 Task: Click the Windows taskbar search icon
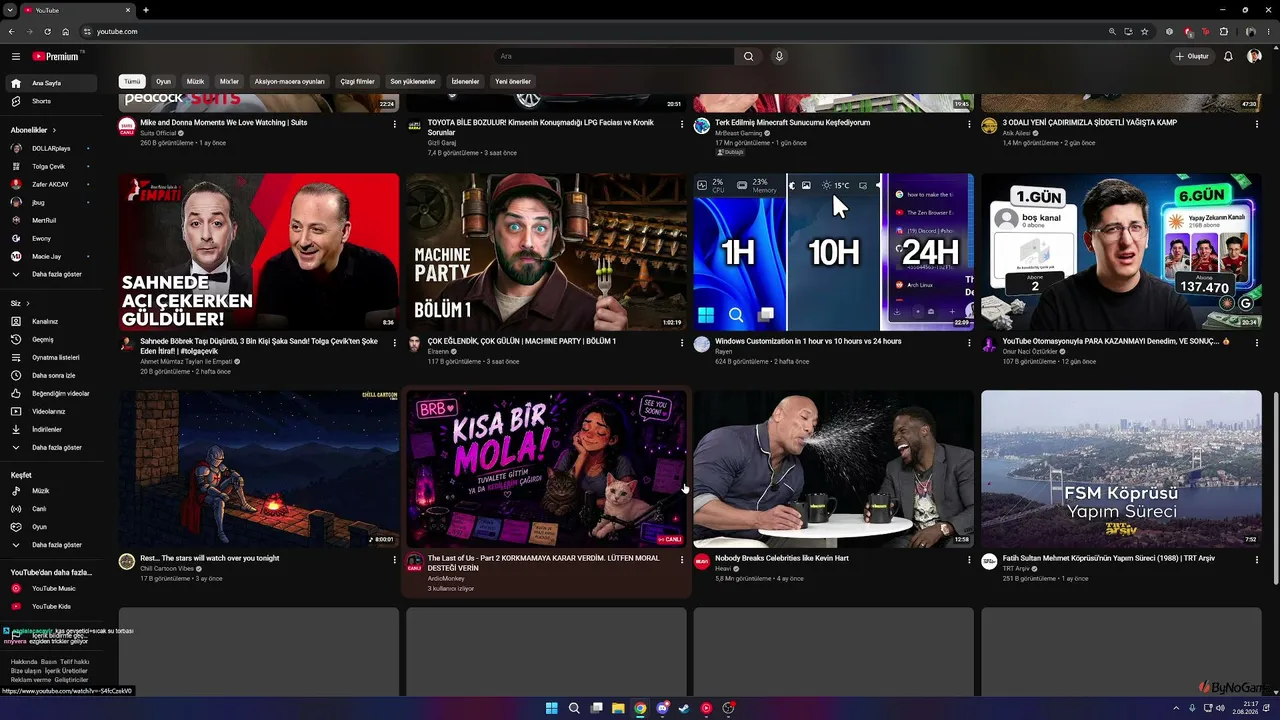(x=574, y=708)
